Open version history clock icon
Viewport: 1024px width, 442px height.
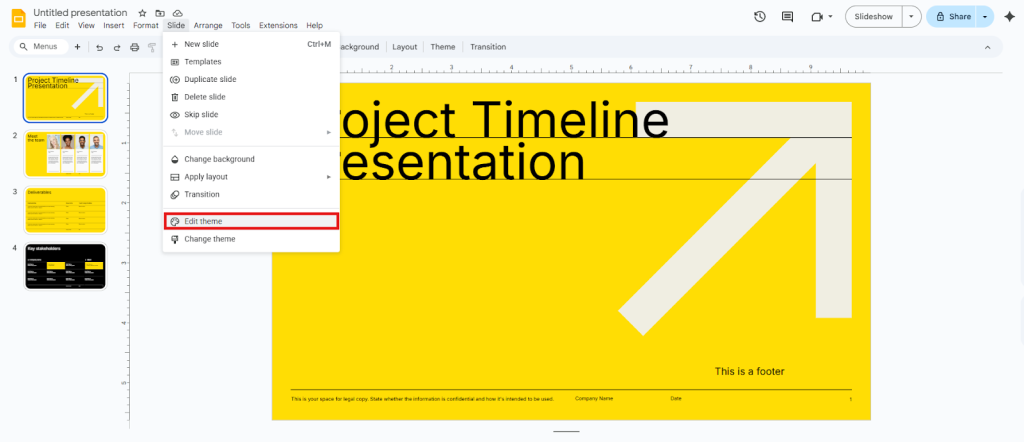759,16
